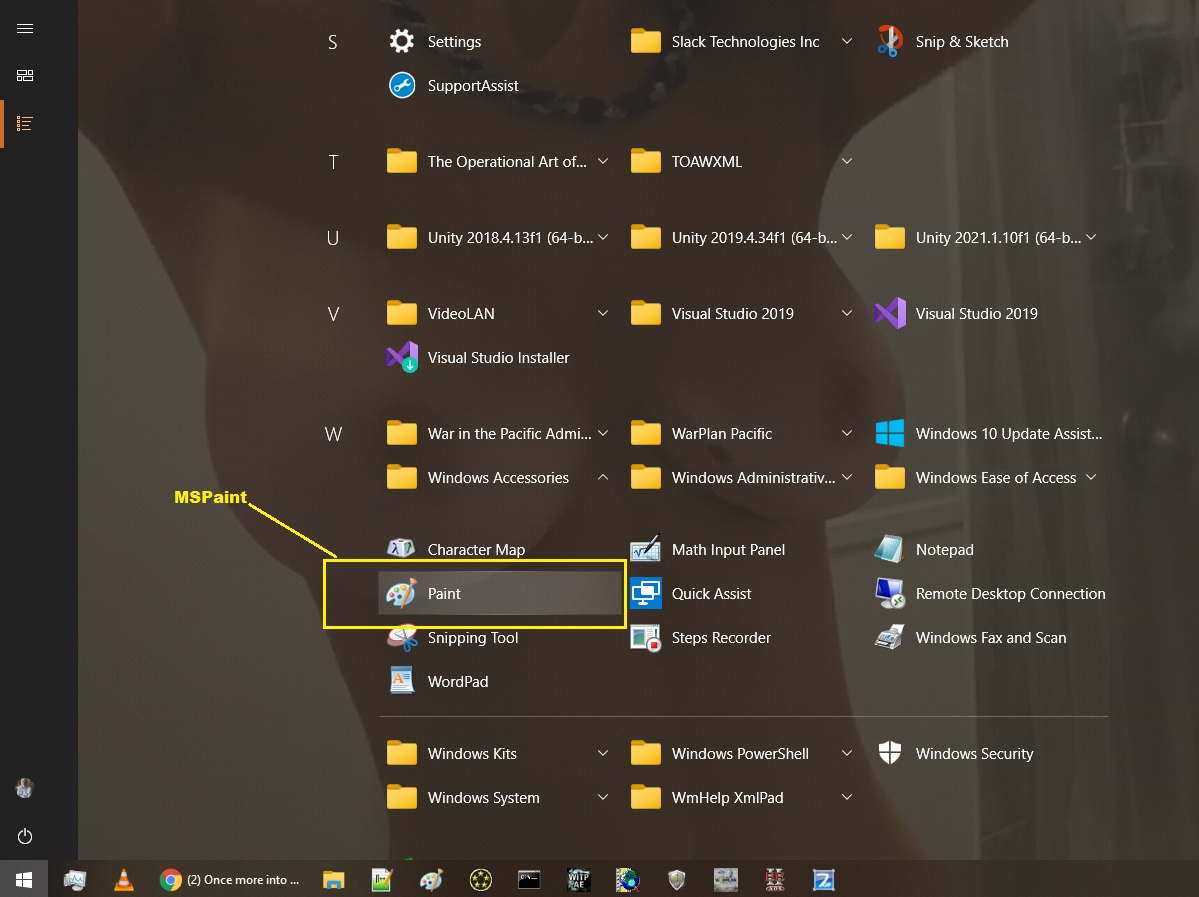Viewport: 1199px width, 897px height.
Task: Expand The Operational Art of folder chevron
Action: point(603,161)
